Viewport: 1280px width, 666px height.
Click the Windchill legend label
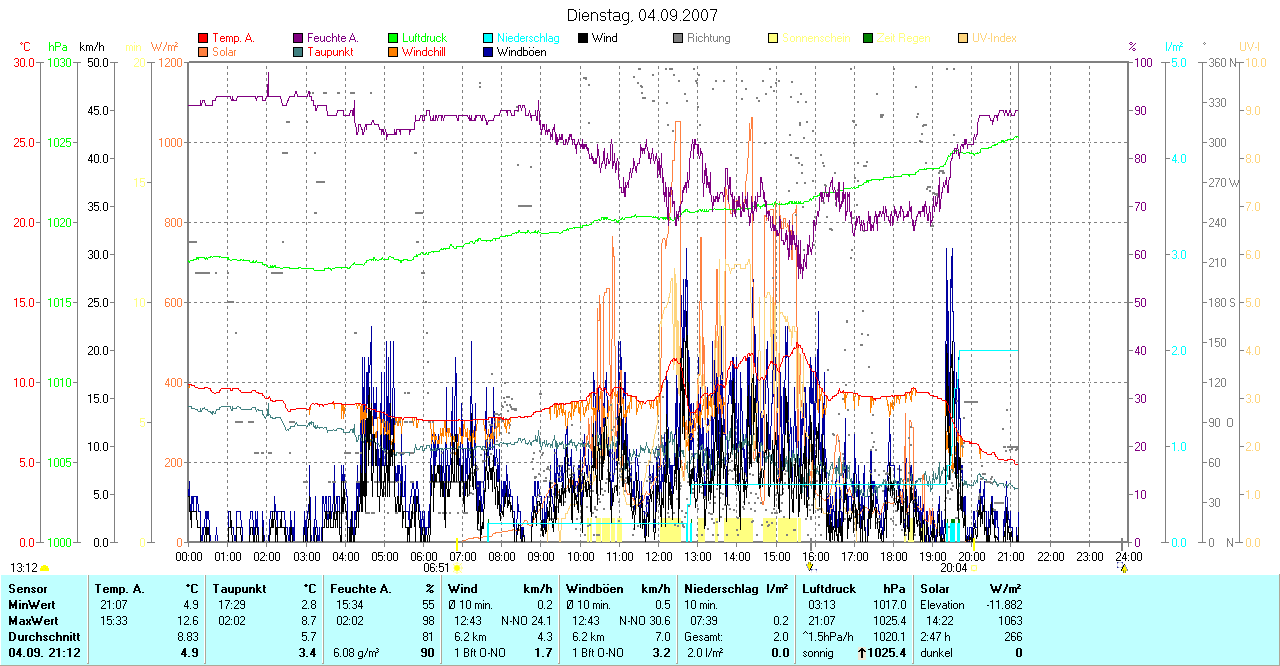423,51
